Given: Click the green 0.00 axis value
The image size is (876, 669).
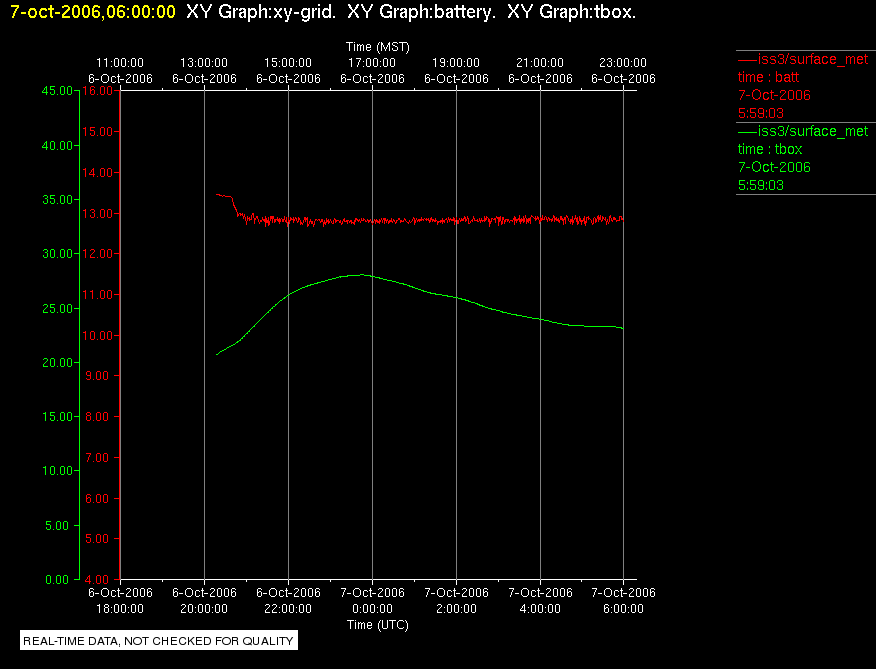Looking at the screenshot, I should click(x=57, y=580).
